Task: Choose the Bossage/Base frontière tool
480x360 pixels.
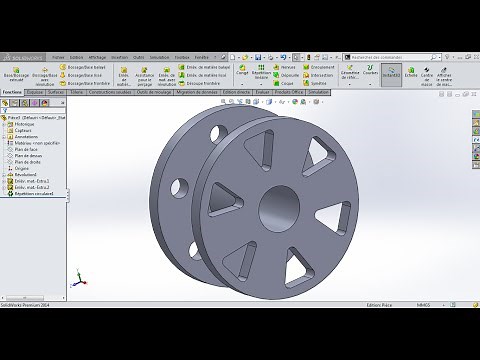Action: click(x=85, y=83)
